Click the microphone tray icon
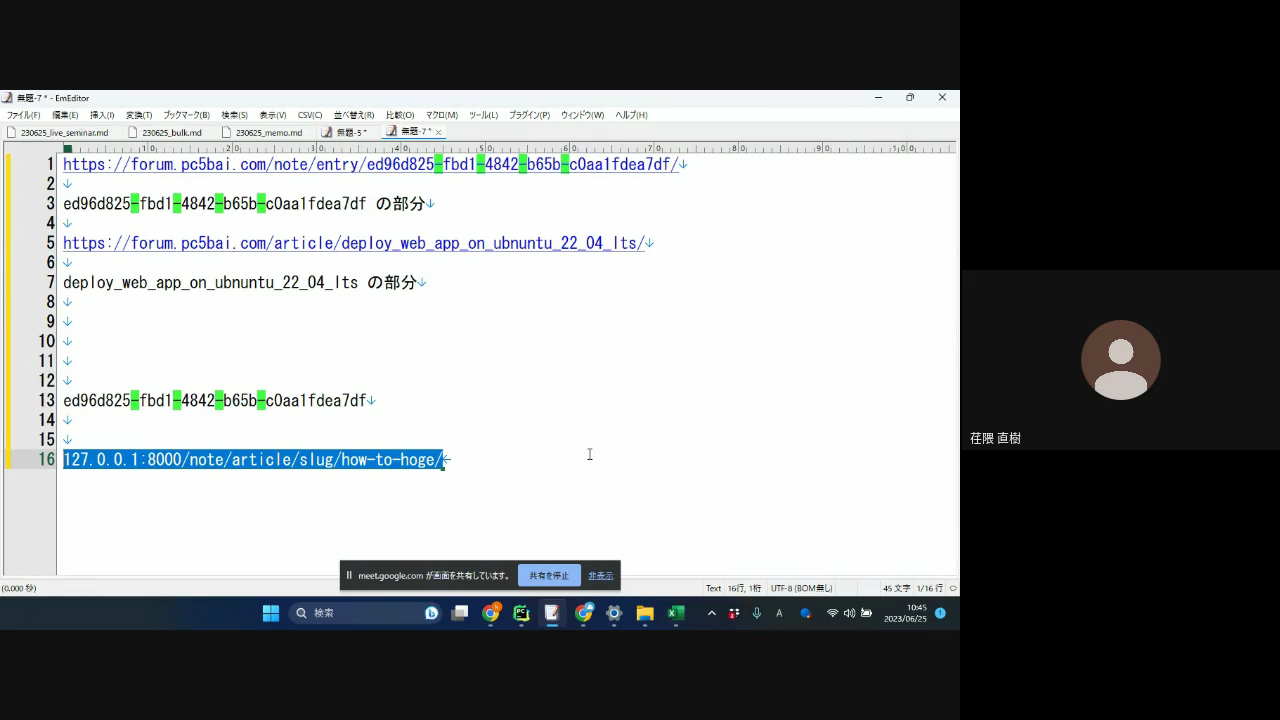 pos(757,613)
